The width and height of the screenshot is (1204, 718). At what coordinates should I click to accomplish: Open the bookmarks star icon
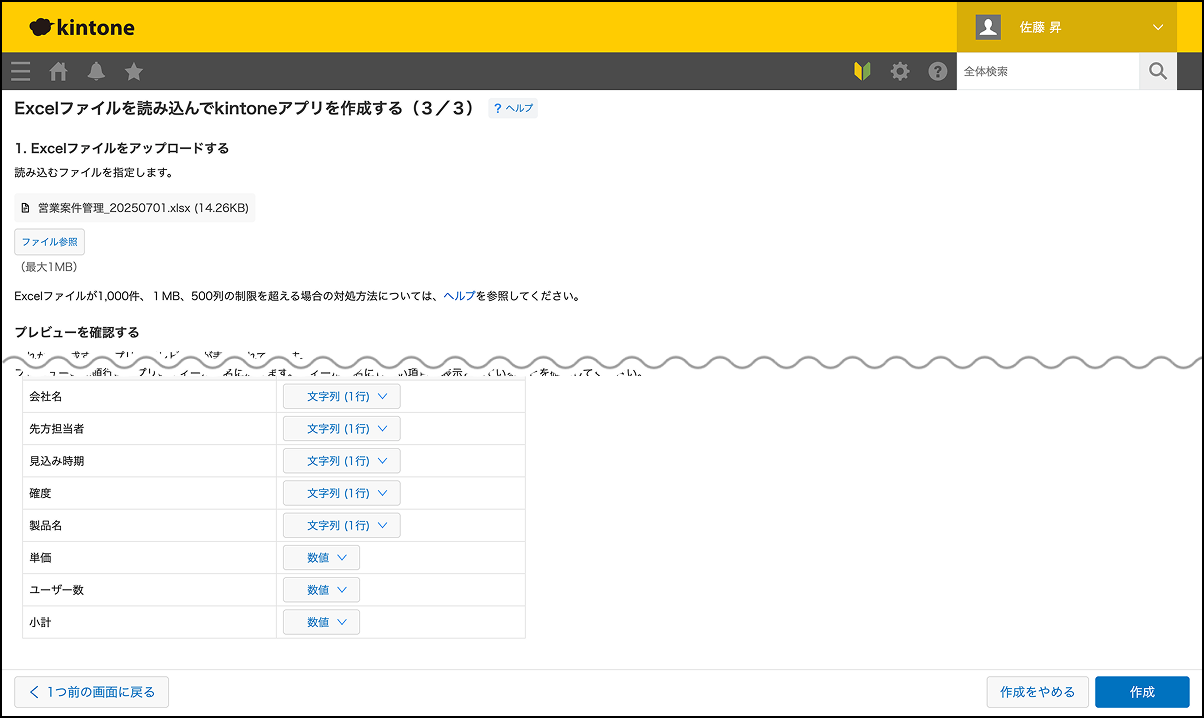[134, 71]
